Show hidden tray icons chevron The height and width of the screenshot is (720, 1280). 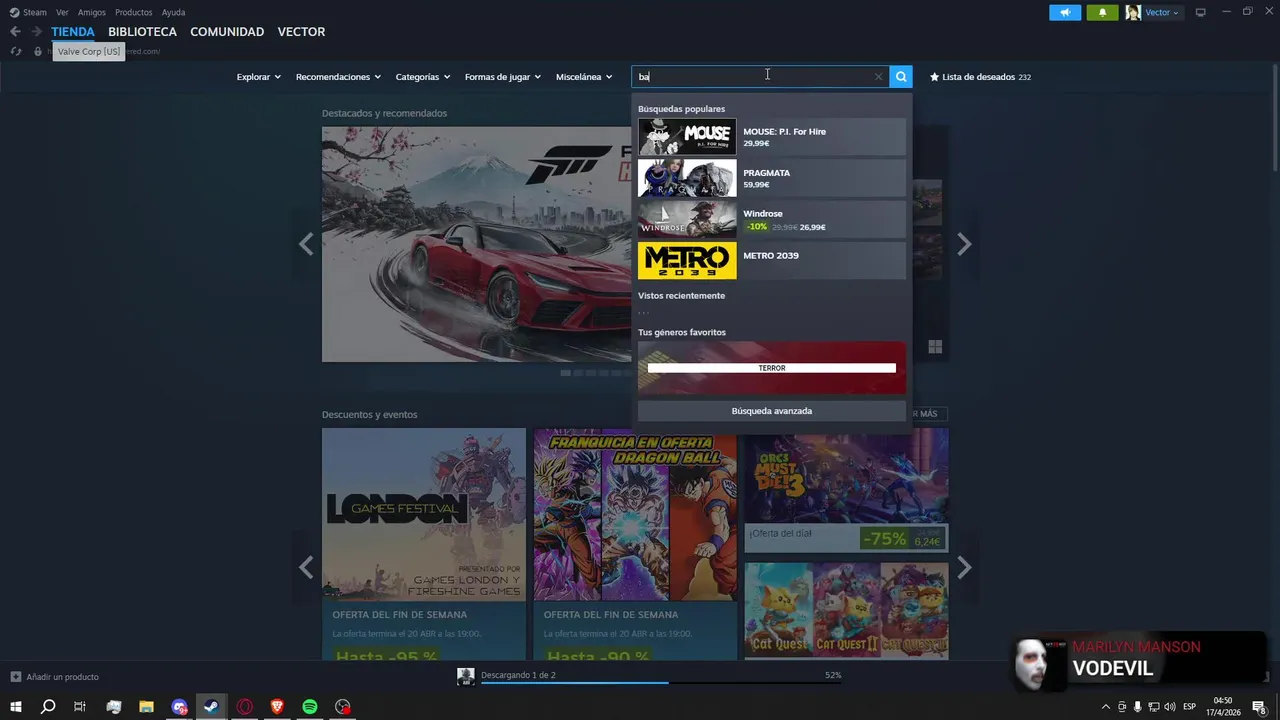pos(1105,707)
